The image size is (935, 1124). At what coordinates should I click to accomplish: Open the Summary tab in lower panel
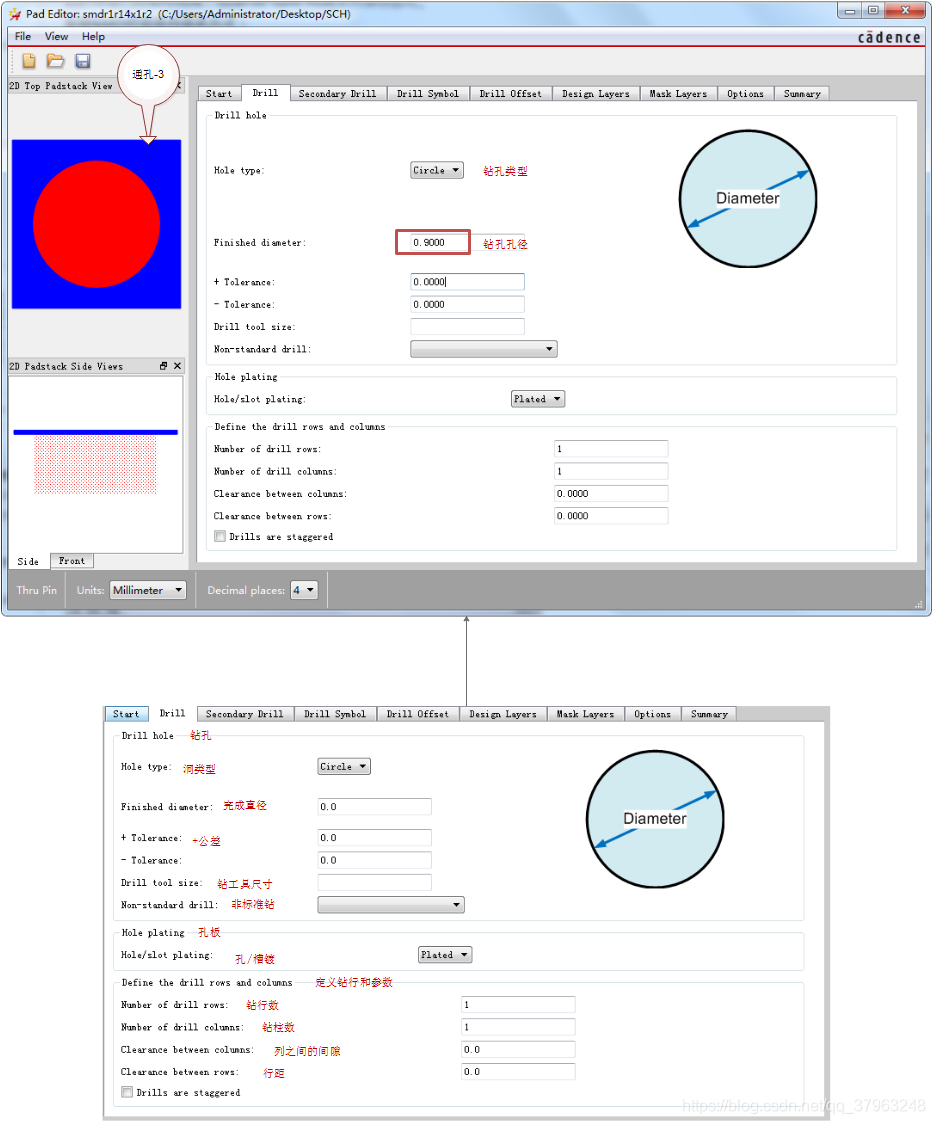point(709,714)
